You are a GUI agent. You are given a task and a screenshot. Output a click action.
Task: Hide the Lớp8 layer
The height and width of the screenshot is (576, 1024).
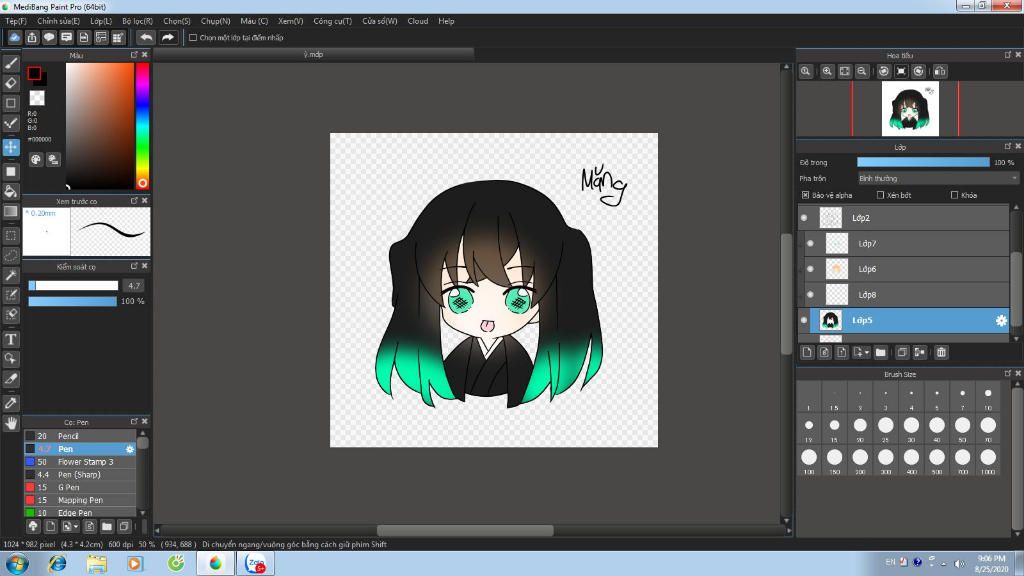tap(810, 295)
